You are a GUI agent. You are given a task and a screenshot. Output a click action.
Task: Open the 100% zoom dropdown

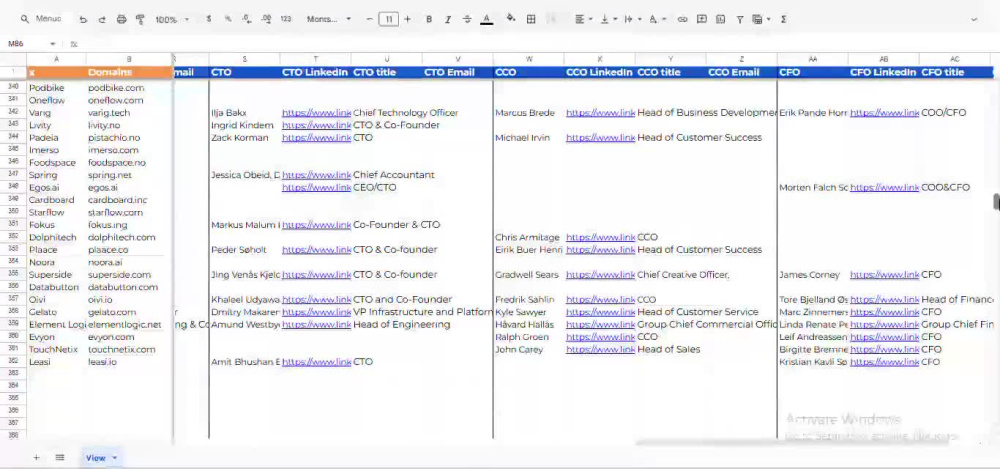[x=172, y=20]
